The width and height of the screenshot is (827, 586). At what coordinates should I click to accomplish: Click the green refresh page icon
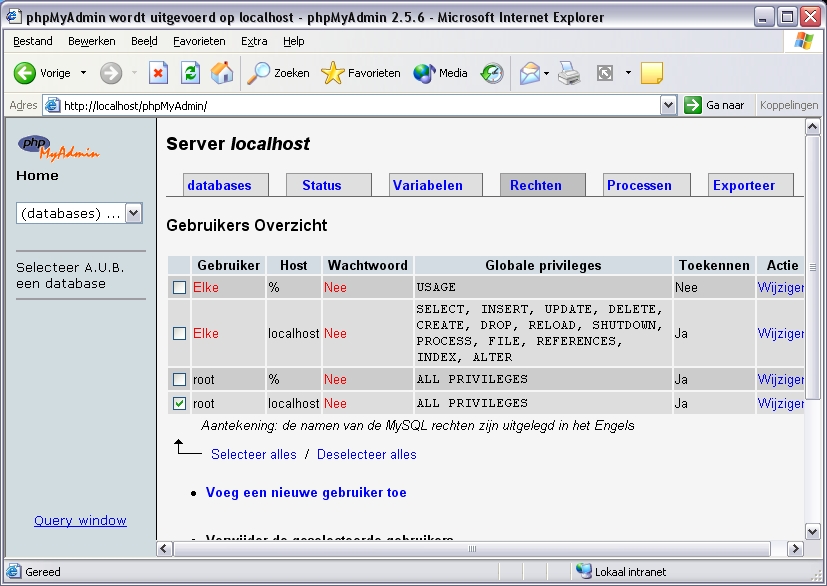pyautogui.click(x=190, y=73)
